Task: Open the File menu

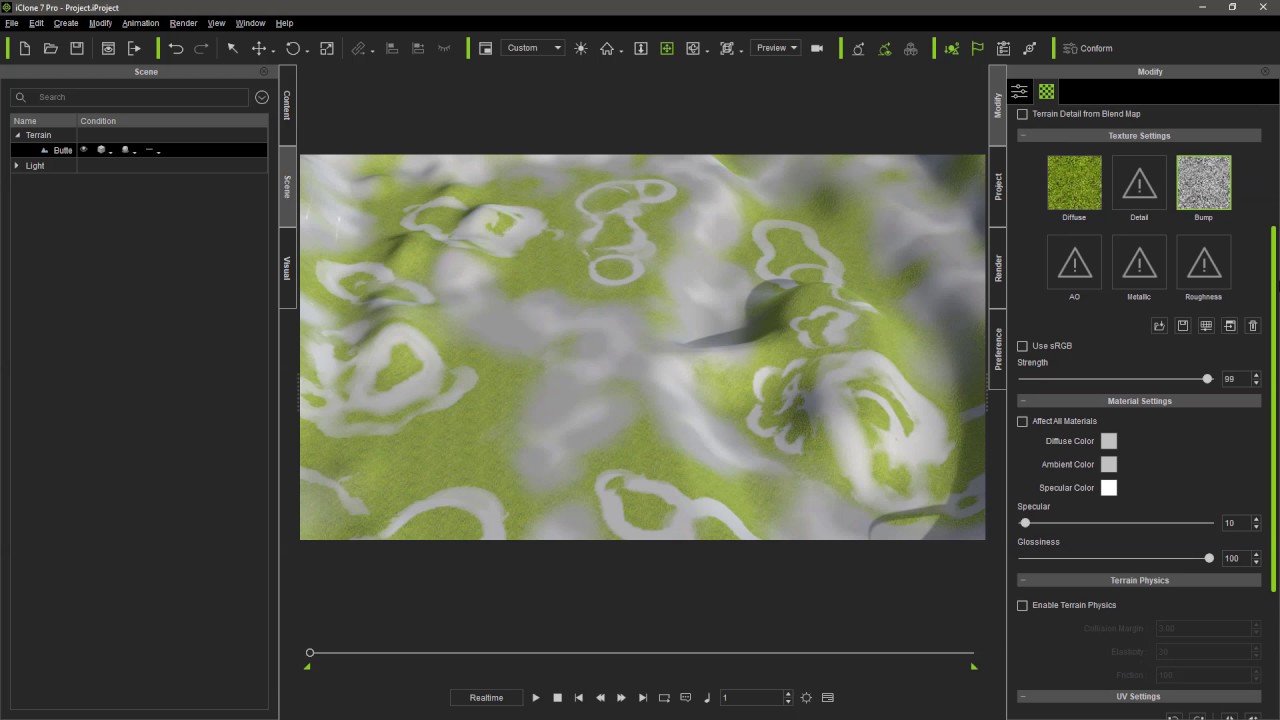Action: 12,23
